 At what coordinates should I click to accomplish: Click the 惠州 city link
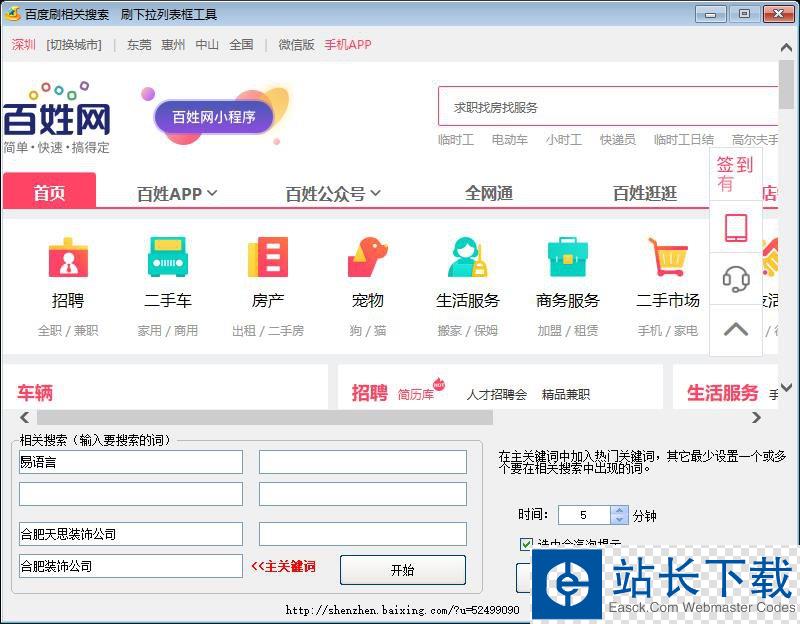point(173,45)
